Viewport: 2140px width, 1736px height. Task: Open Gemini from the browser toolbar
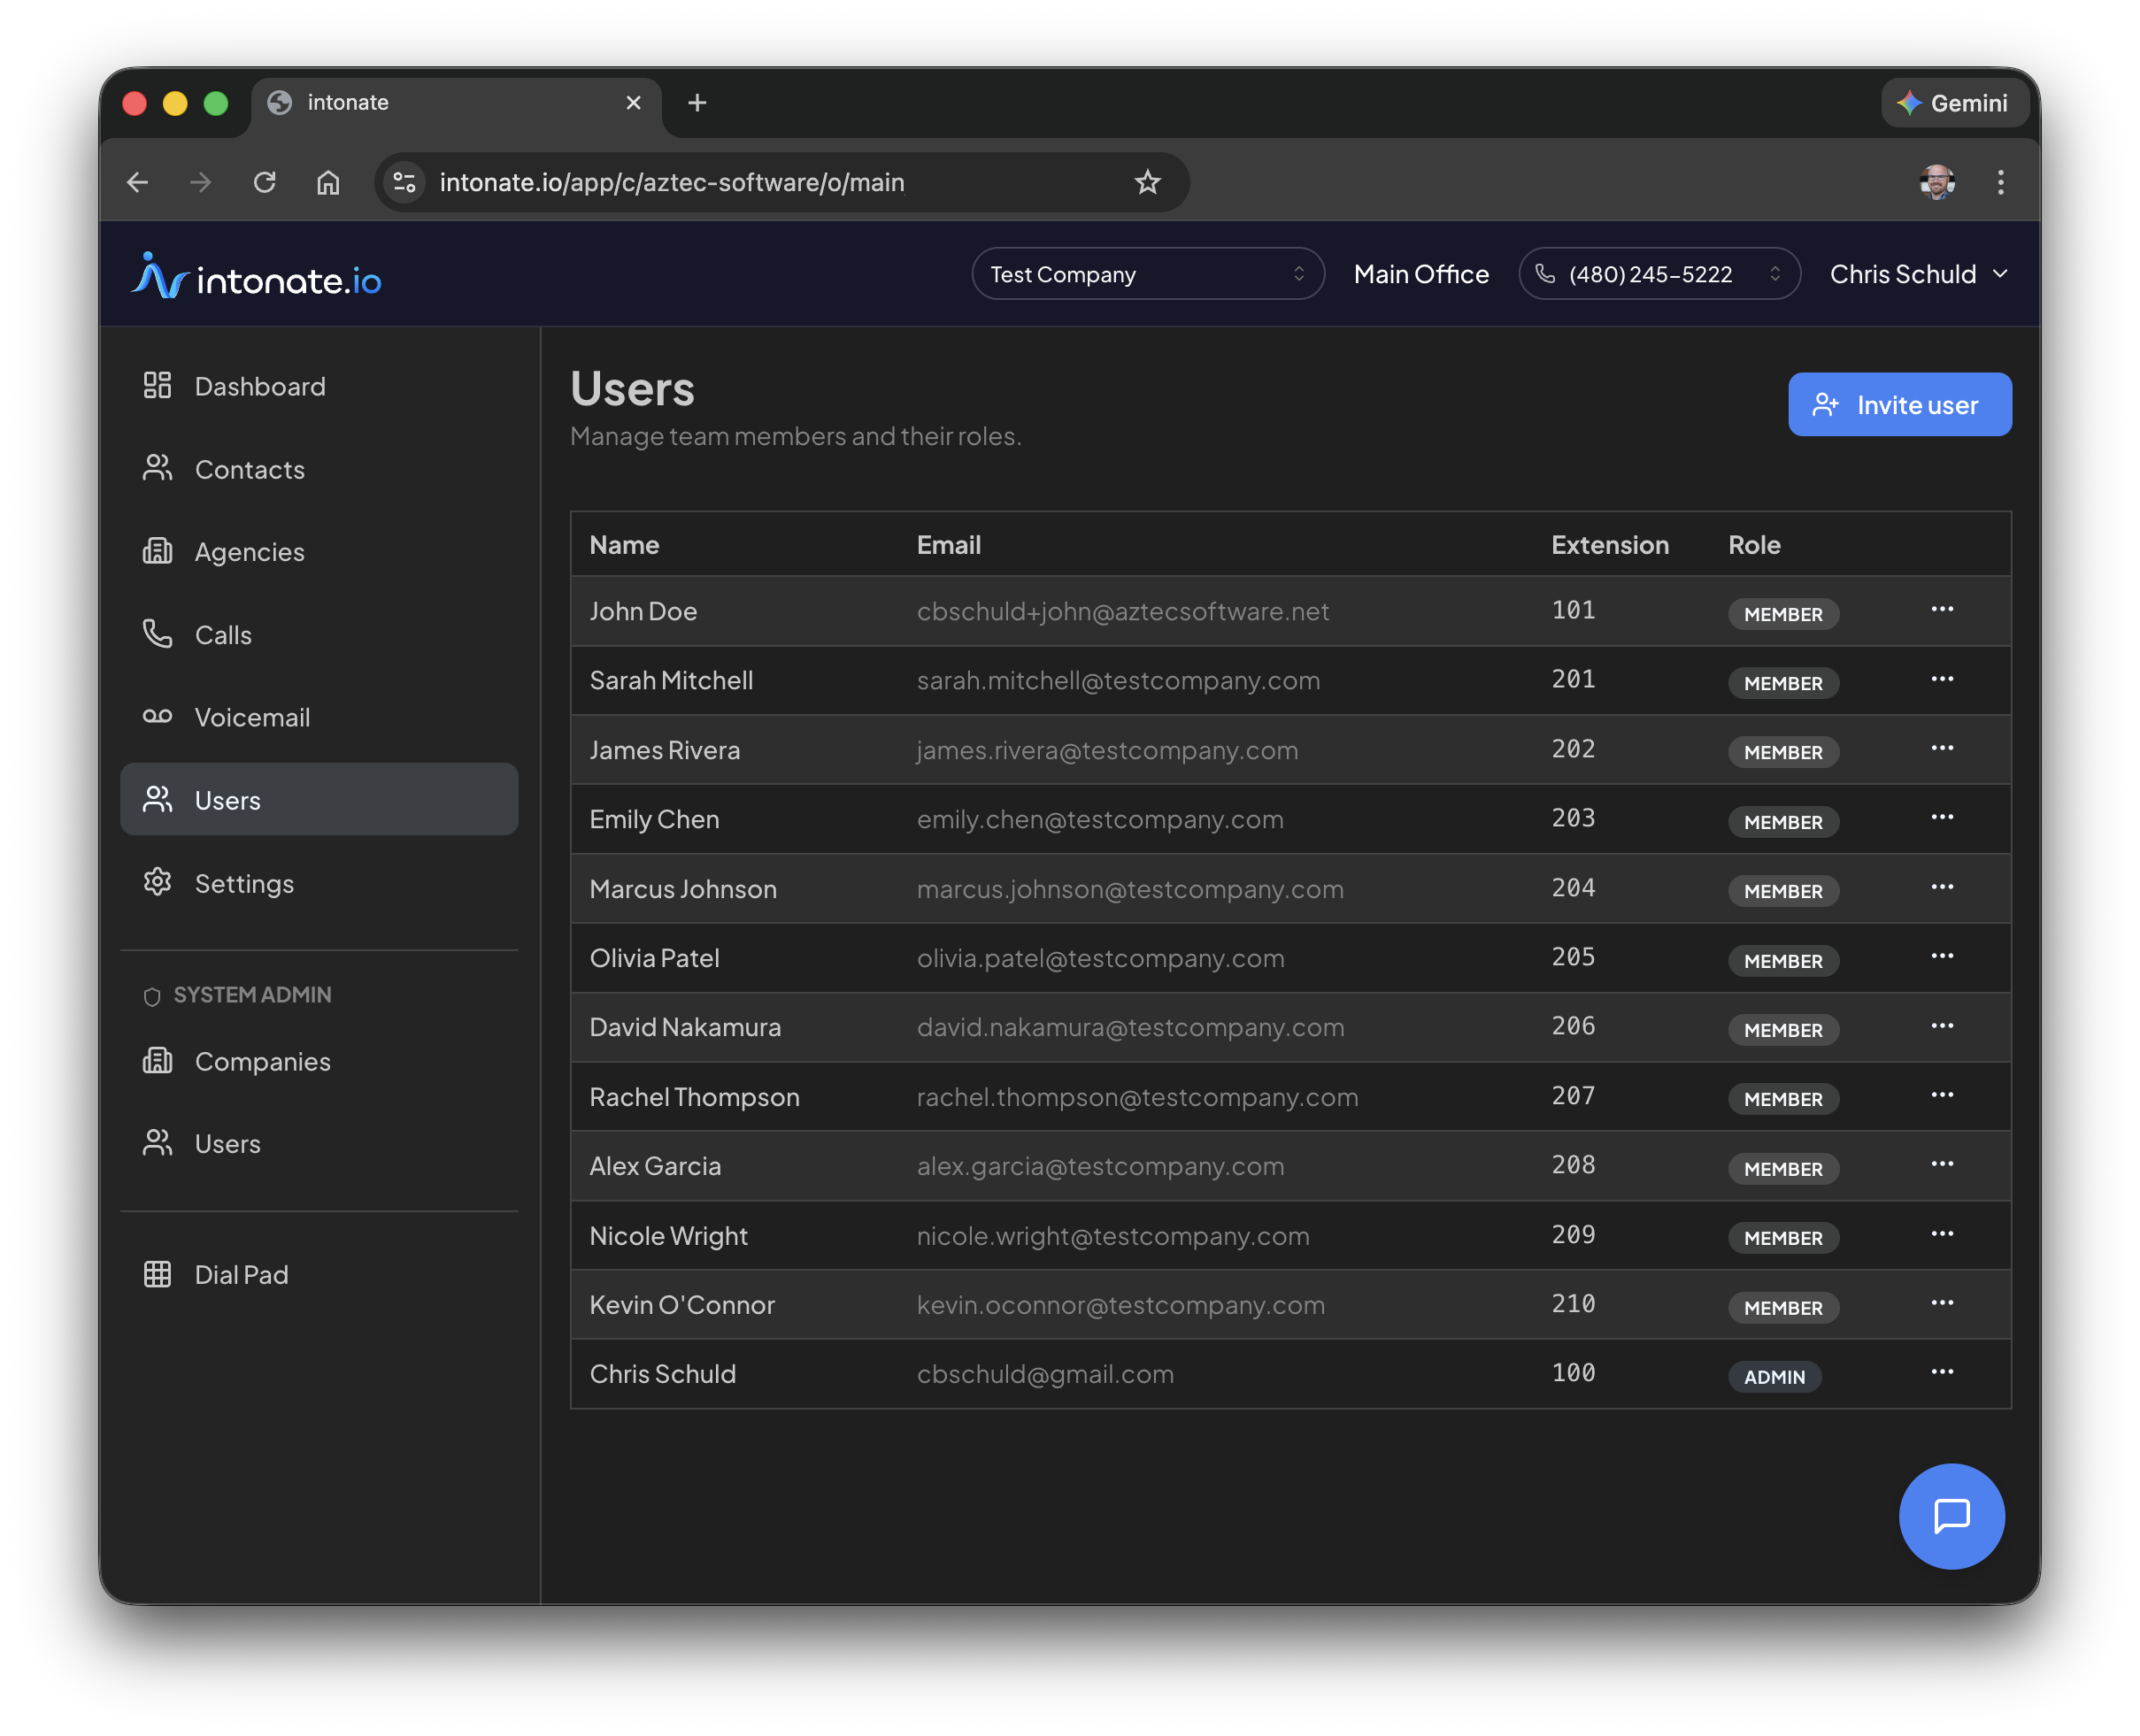point(1954,102)
